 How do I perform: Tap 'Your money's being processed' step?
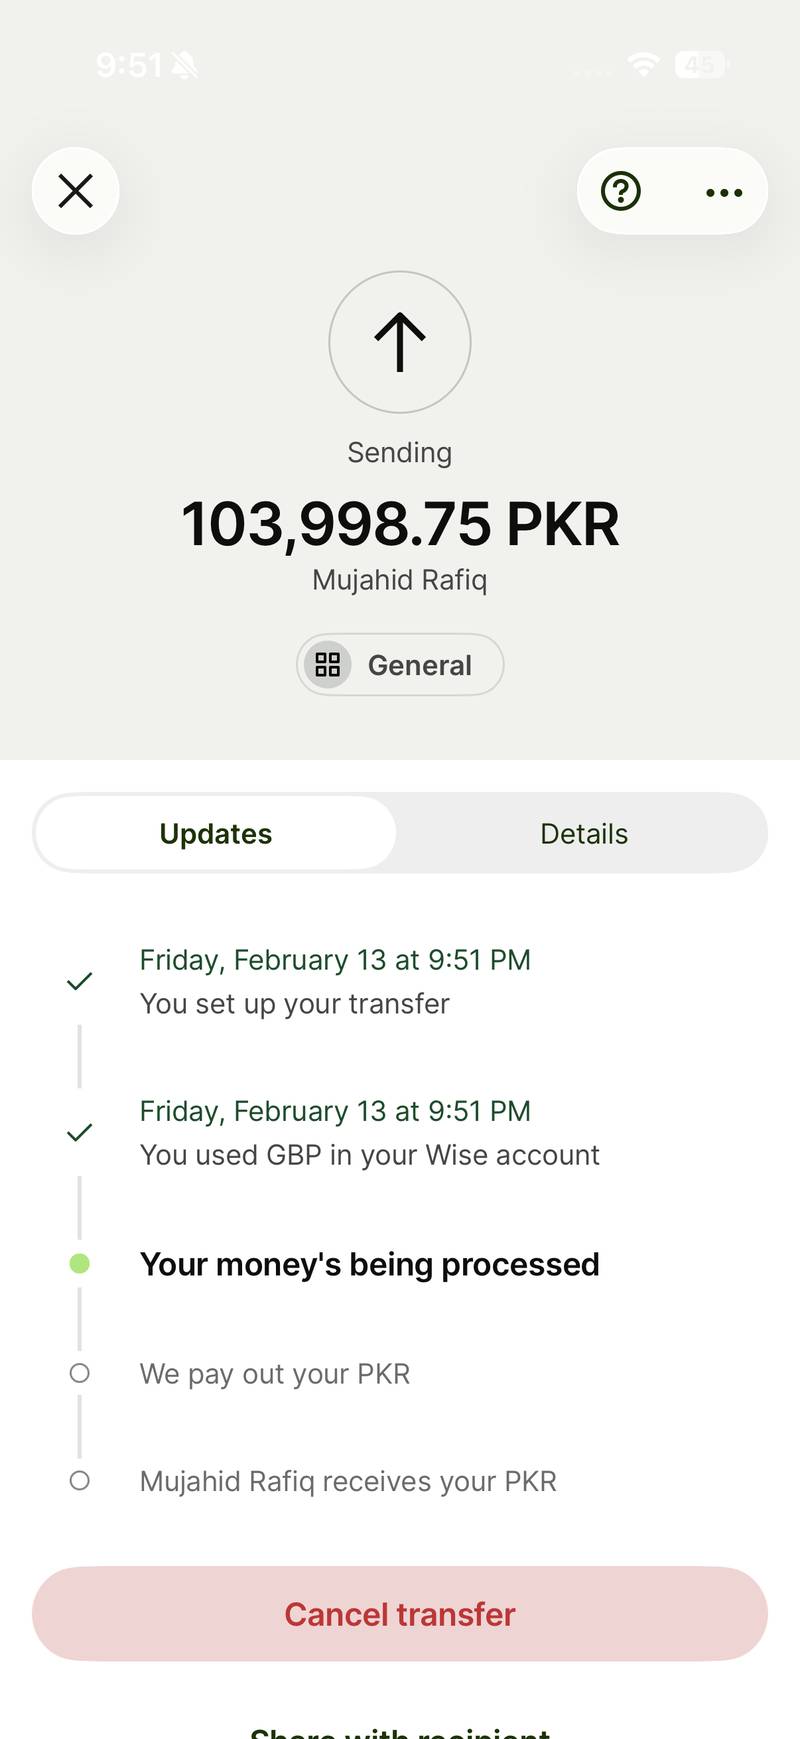click(369, 1264)
